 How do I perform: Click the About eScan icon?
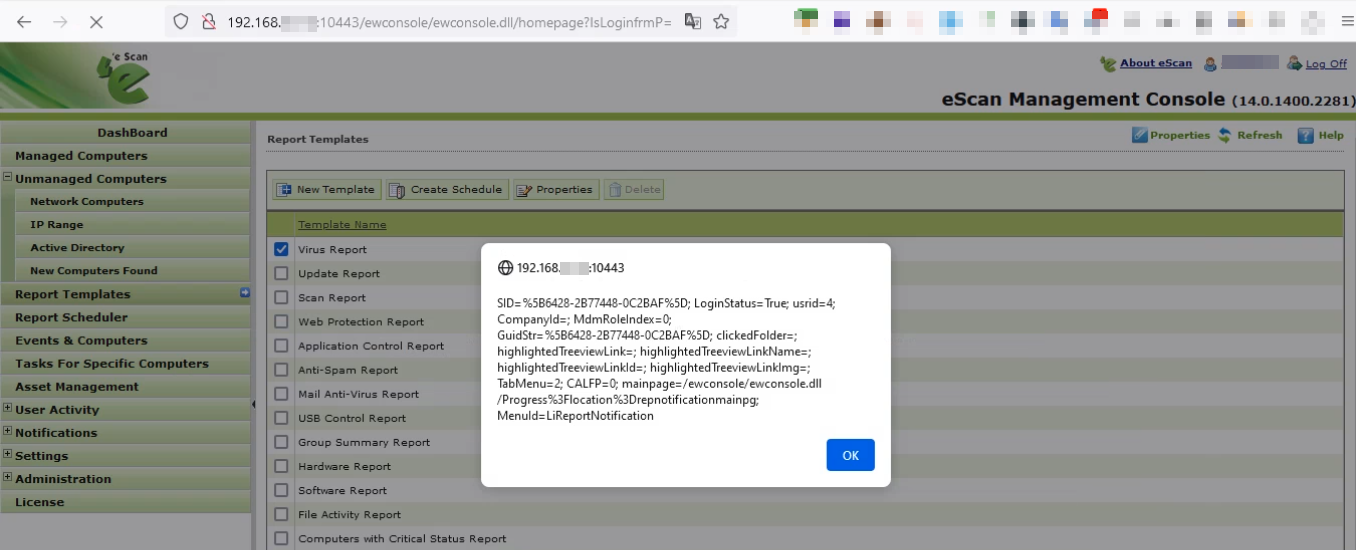1108,64
